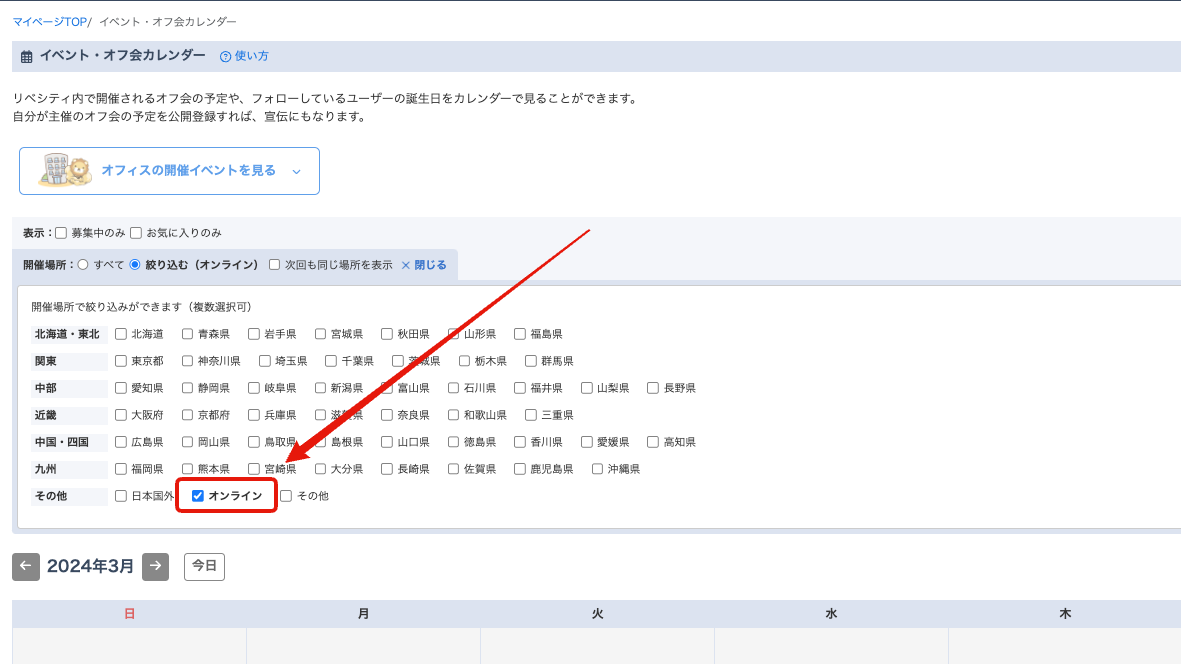Select the すべて radio button
Viewport: 1181px width, 664px height.
pos(83,265)
